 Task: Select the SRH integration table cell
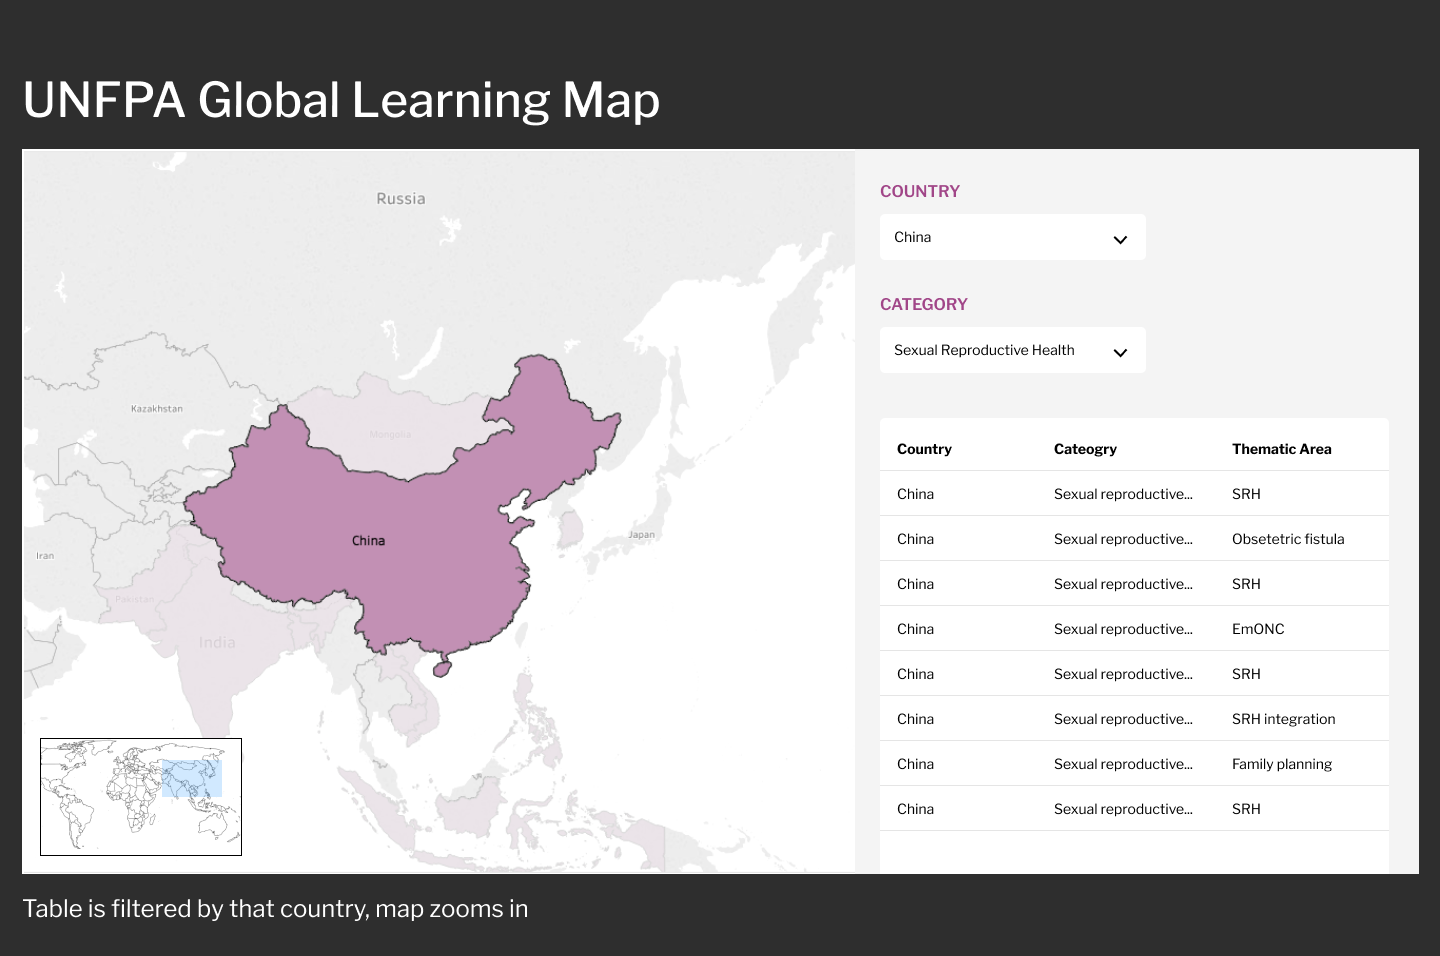coord(1283,719)
